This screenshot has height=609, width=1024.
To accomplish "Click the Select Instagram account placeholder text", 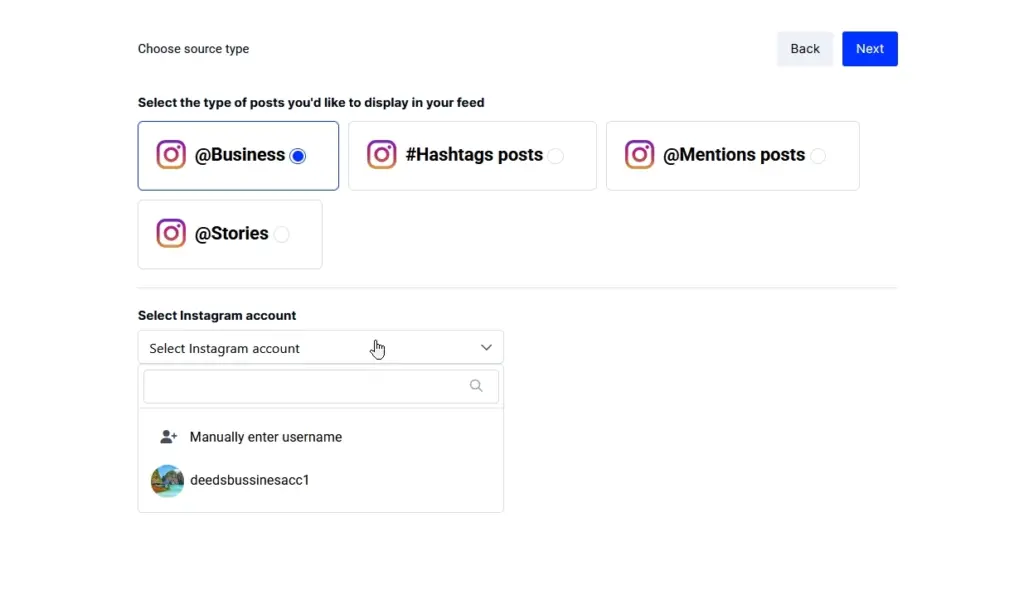I will 225,349.
